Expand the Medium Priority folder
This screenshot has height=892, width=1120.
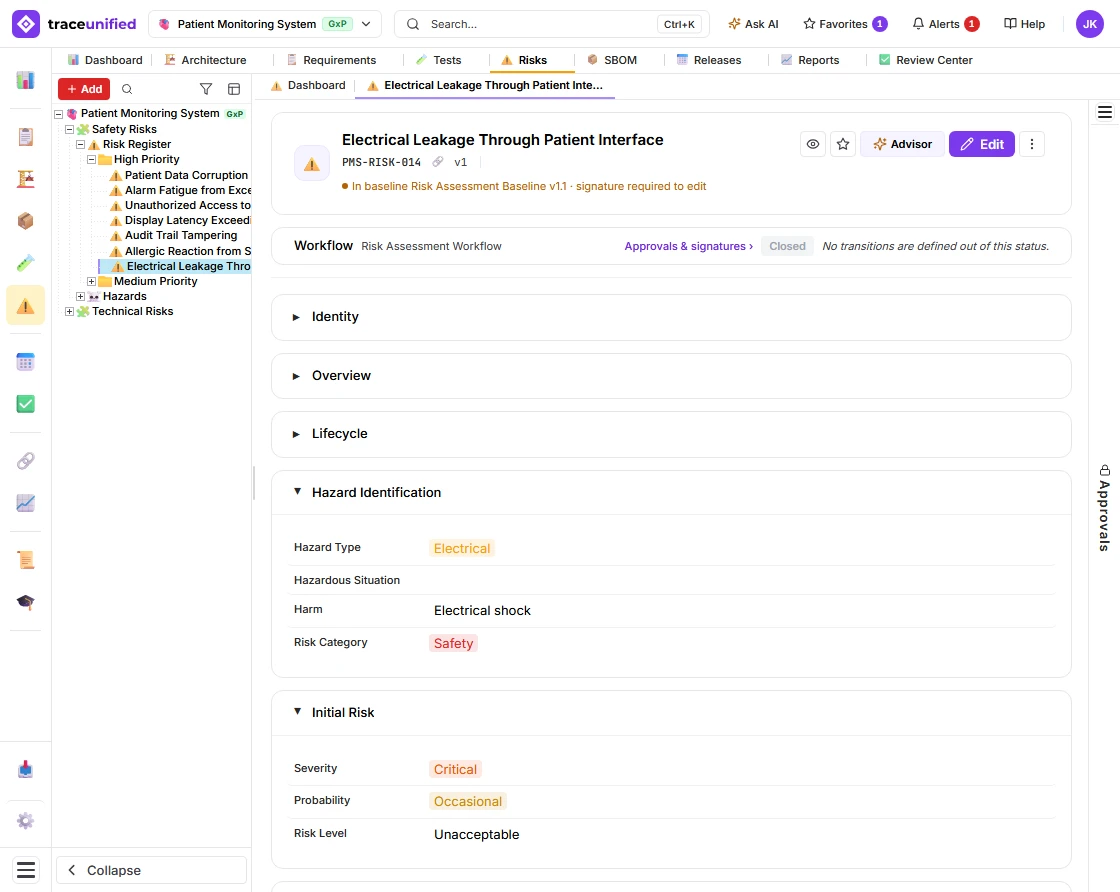pyautogui.click(x=91, y=281)
